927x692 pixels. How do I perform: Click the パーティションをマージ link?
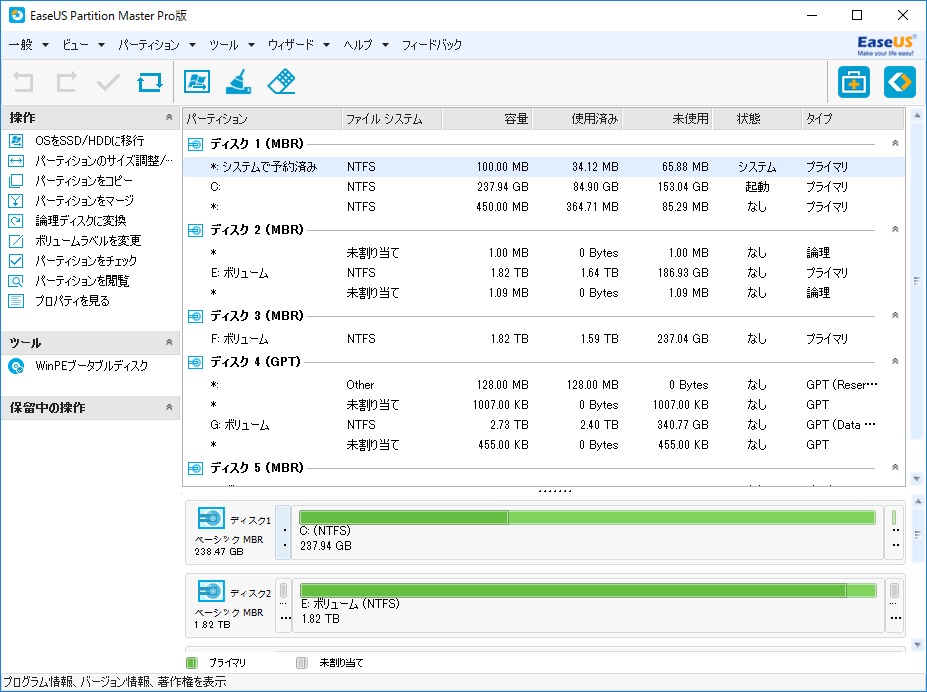tap(85, 201)
